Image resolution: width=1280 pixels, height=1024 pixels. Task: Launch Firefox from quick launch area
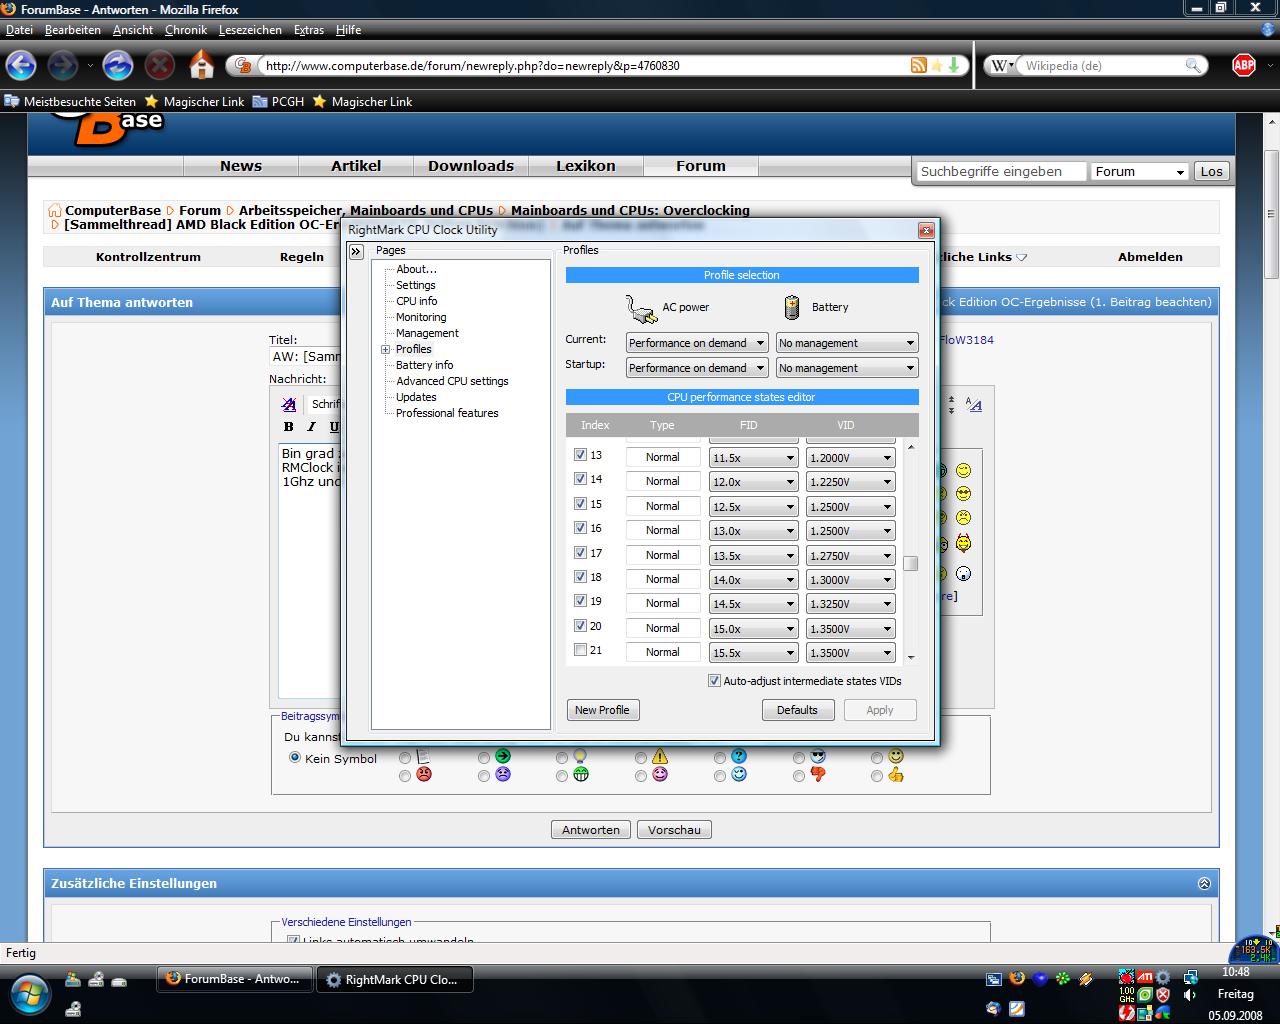click(x=1017, y=978)
